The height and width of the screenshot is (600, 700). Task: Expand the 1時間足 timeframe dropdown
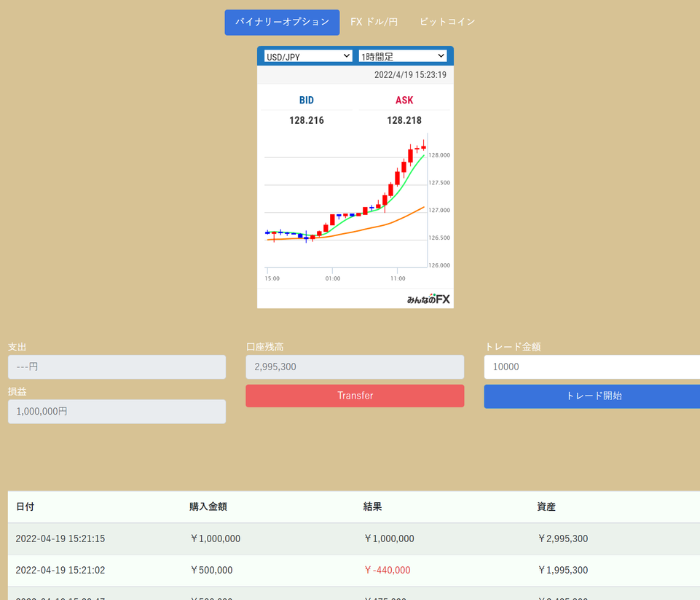tap(402, 57)
